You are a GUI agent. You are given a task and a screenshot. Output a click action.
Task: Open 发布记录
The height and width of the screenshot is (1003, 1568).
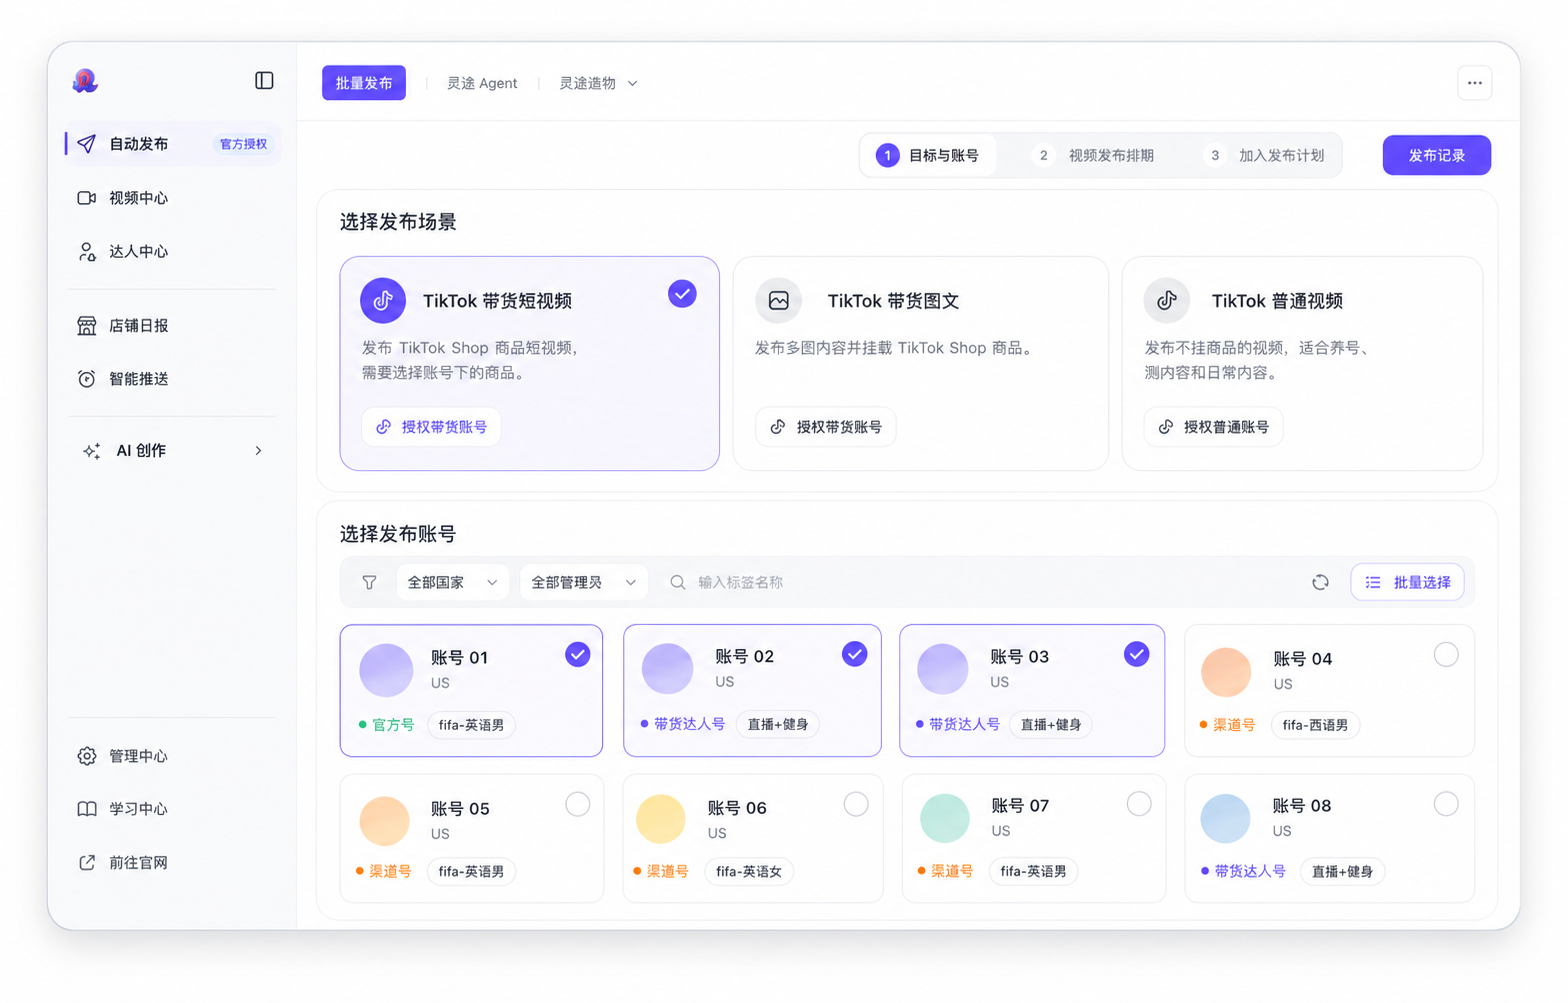coord(1437,155)
